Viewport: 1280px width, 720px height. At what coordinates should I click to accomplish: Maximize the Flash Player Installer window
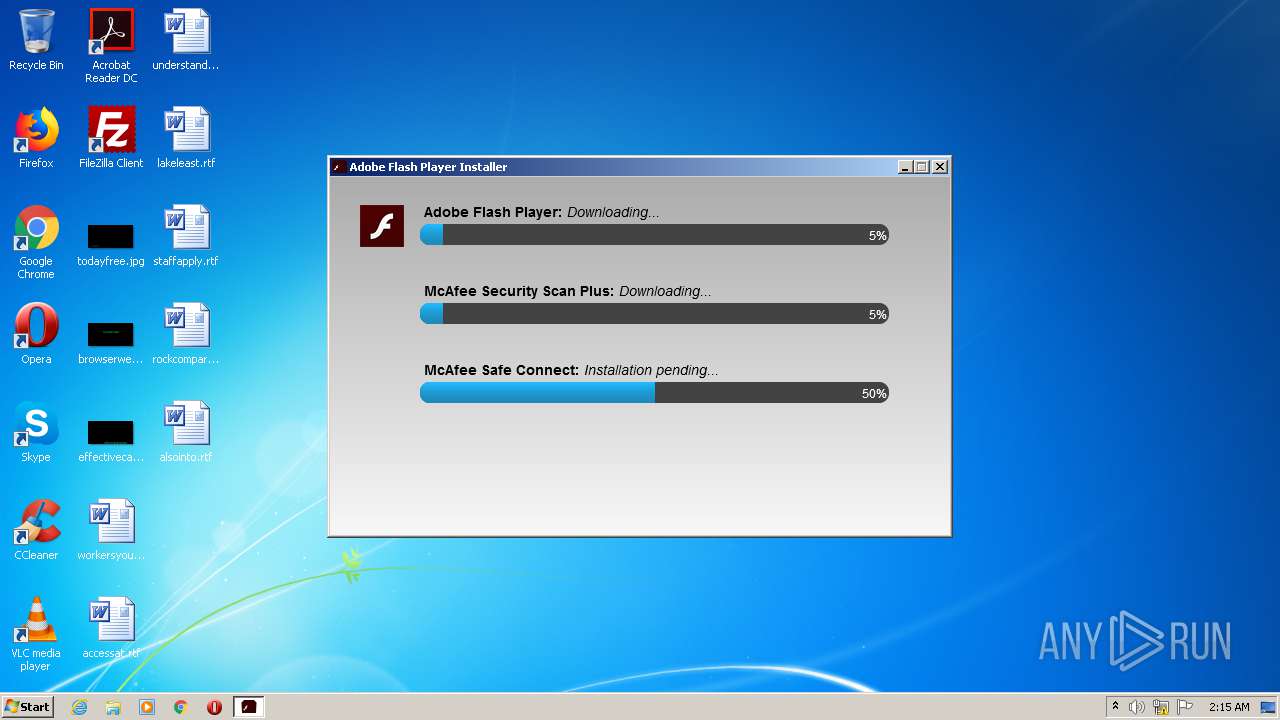click(922, 167)
